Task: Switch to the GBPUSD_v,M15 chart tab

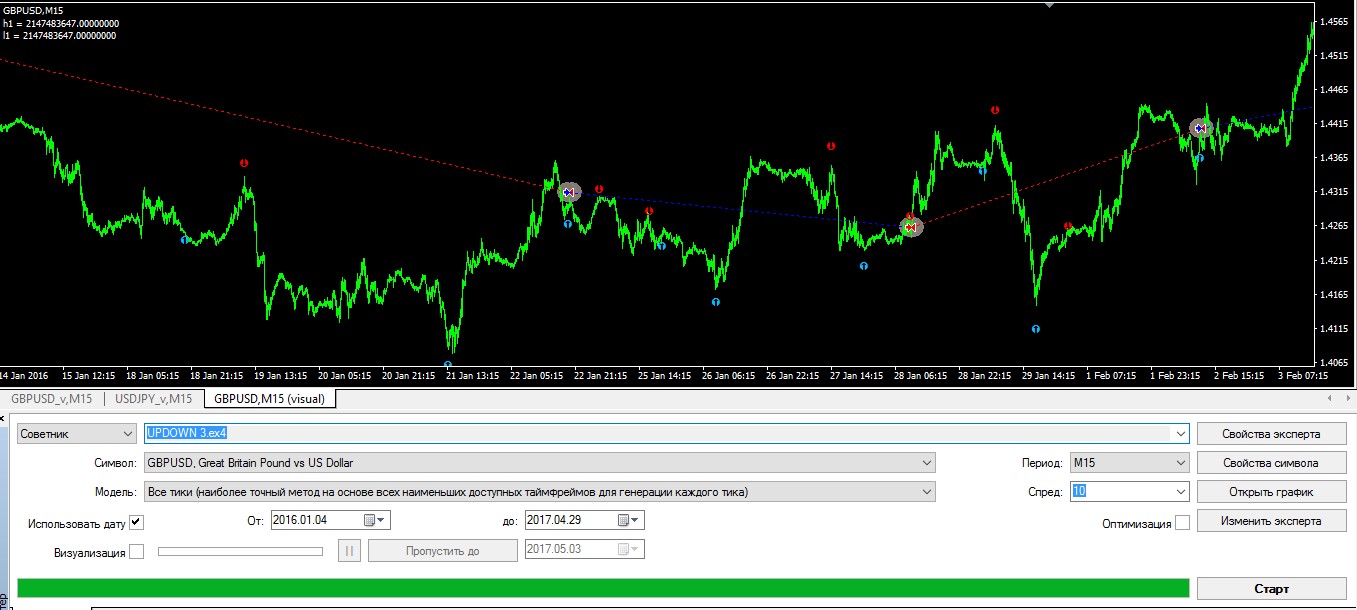Action: pyautogui.click(x=52, y=399)
